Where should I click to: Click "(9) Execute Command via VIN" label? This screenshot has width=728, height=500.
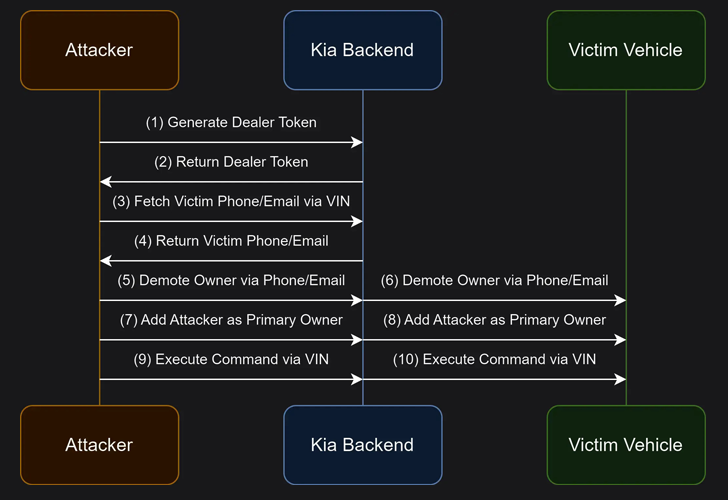click(231, 359)
